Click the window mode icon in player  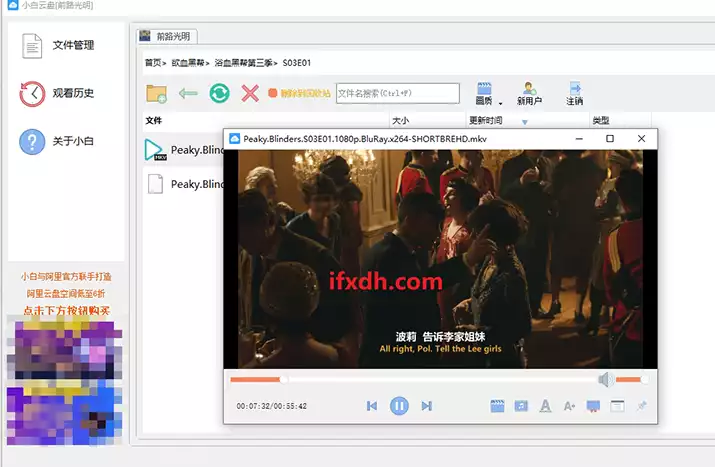pos(617,406)
